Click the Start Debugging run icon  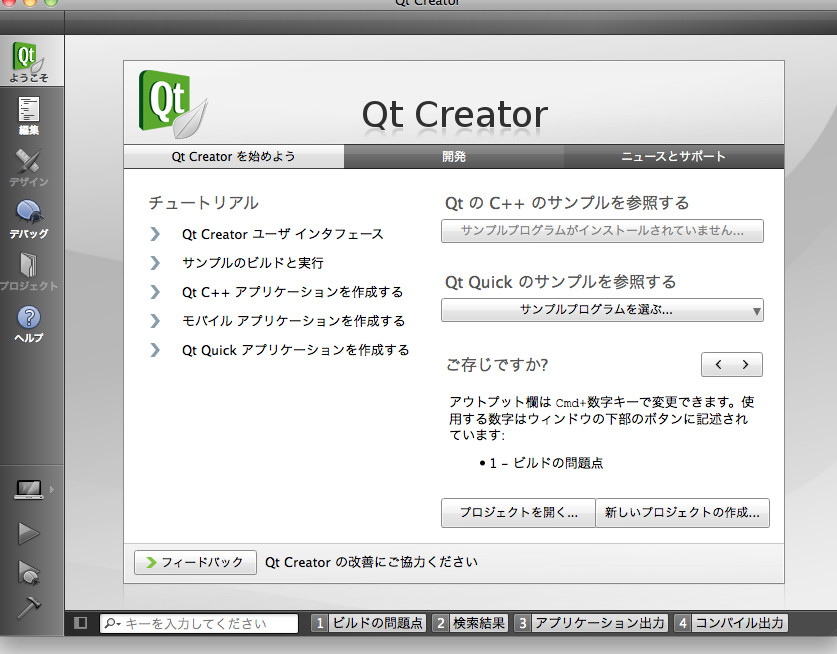28,572
